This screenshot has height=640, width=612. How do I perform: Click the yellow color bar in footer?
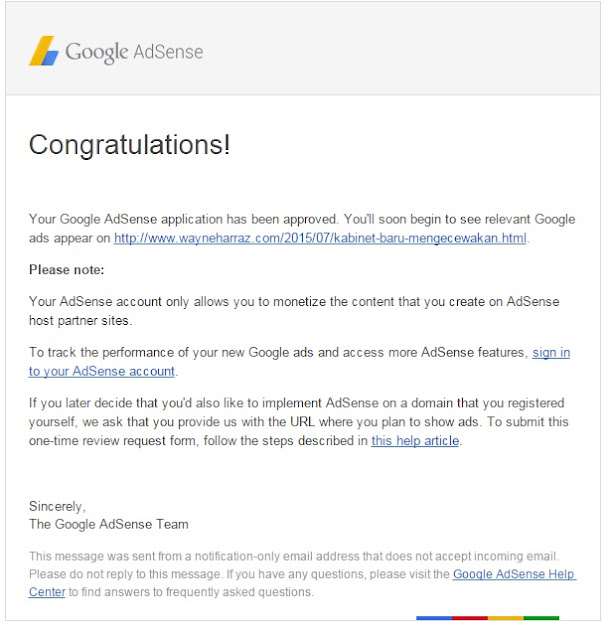coord(505,618)
